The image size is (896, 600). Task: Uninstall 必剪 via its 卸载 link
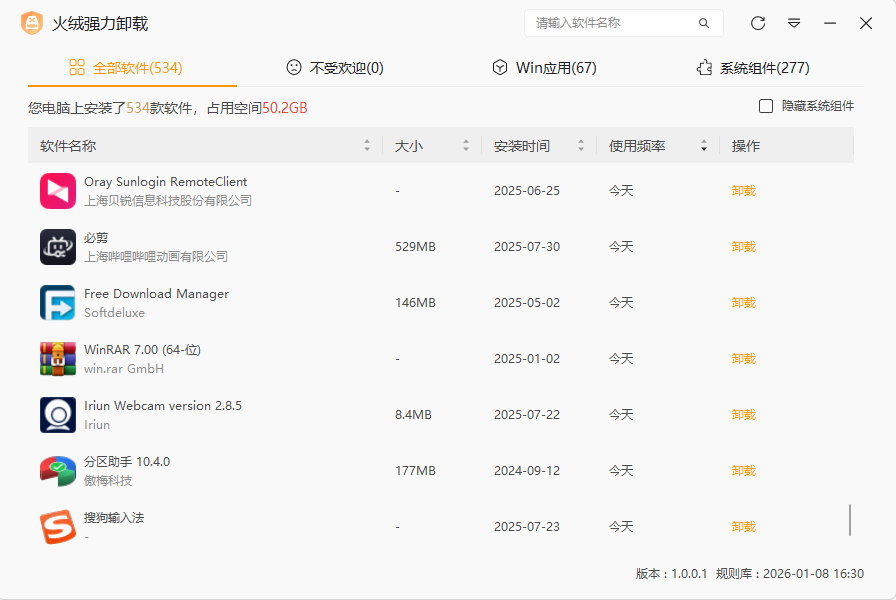pos(743,246)
